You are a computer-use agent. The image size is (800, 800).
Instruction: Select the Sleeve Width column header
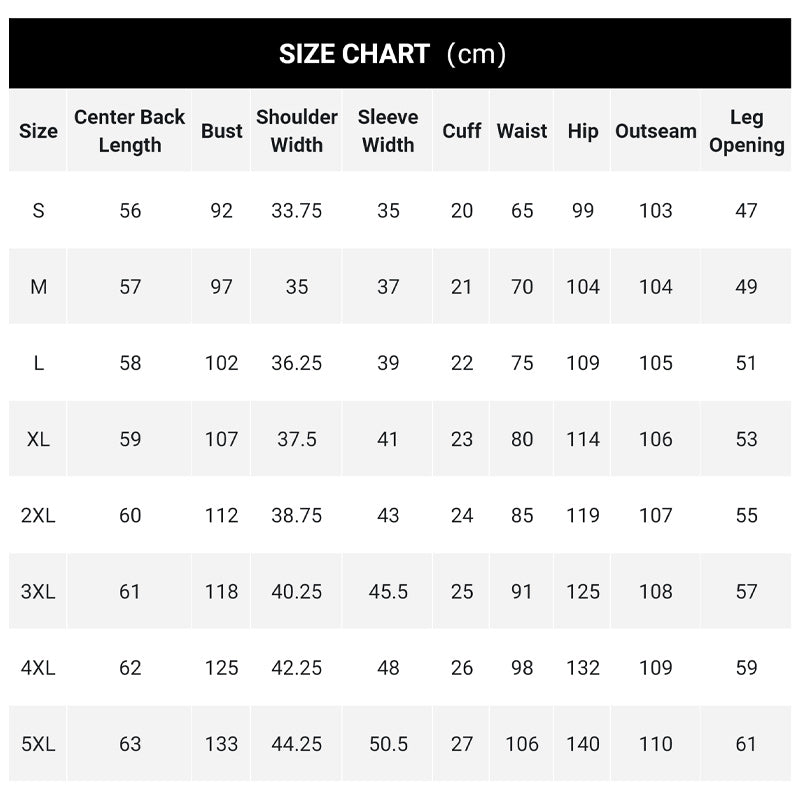pyautogui.click(x=388, y=131)
